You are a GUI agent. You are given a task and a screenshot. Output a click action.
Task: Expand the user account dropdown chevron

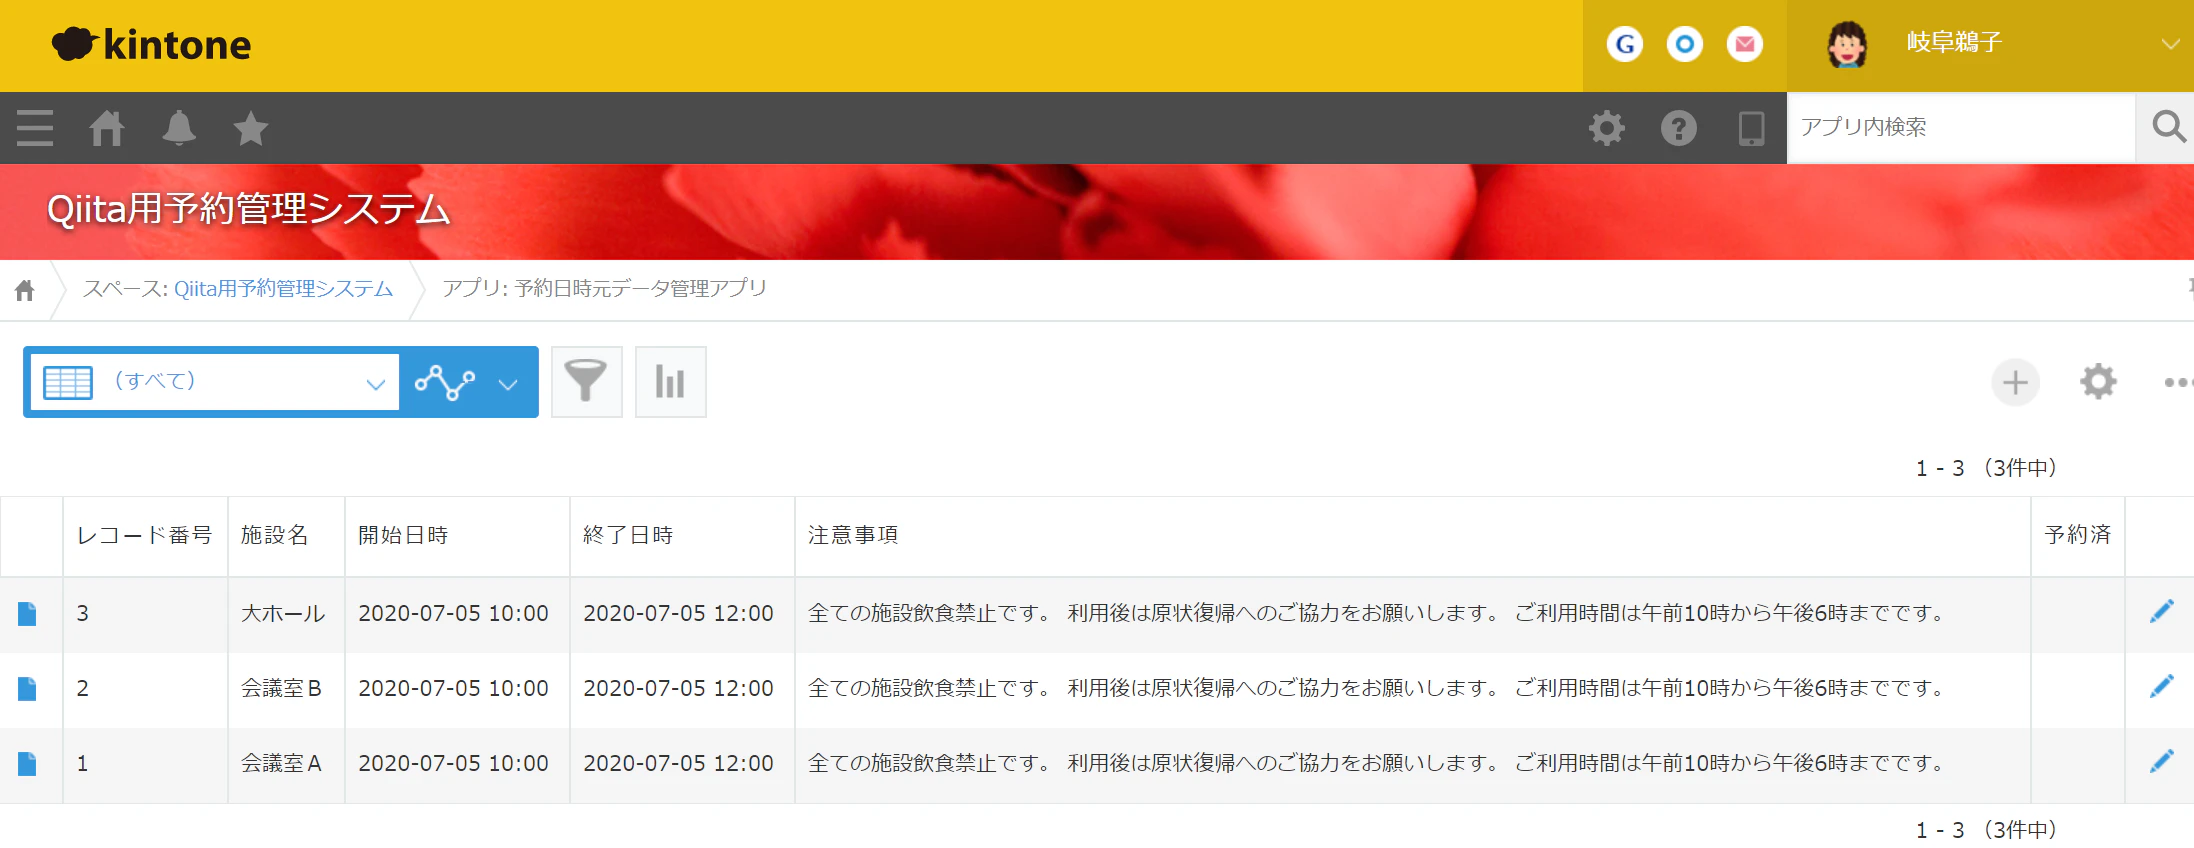[2170, 44]
